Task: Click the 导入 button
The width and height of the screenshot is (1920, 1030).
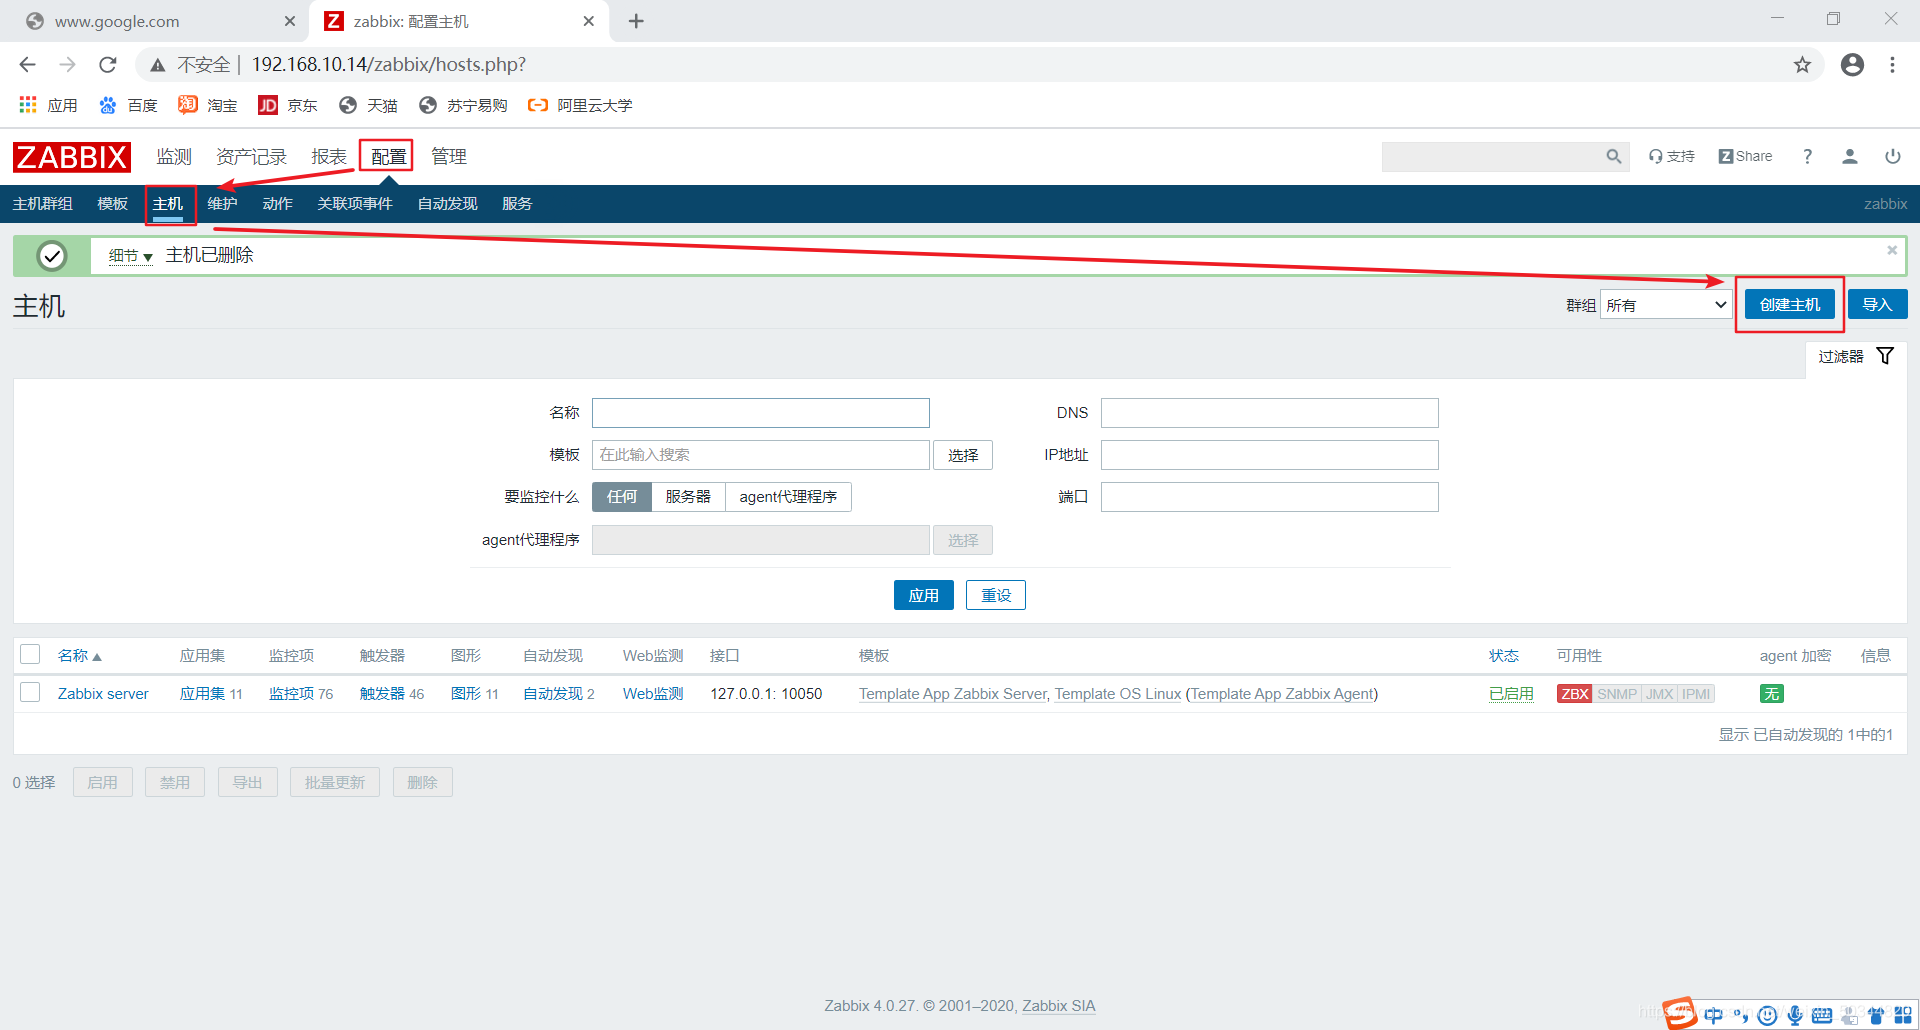Action: click(1877, 305)
